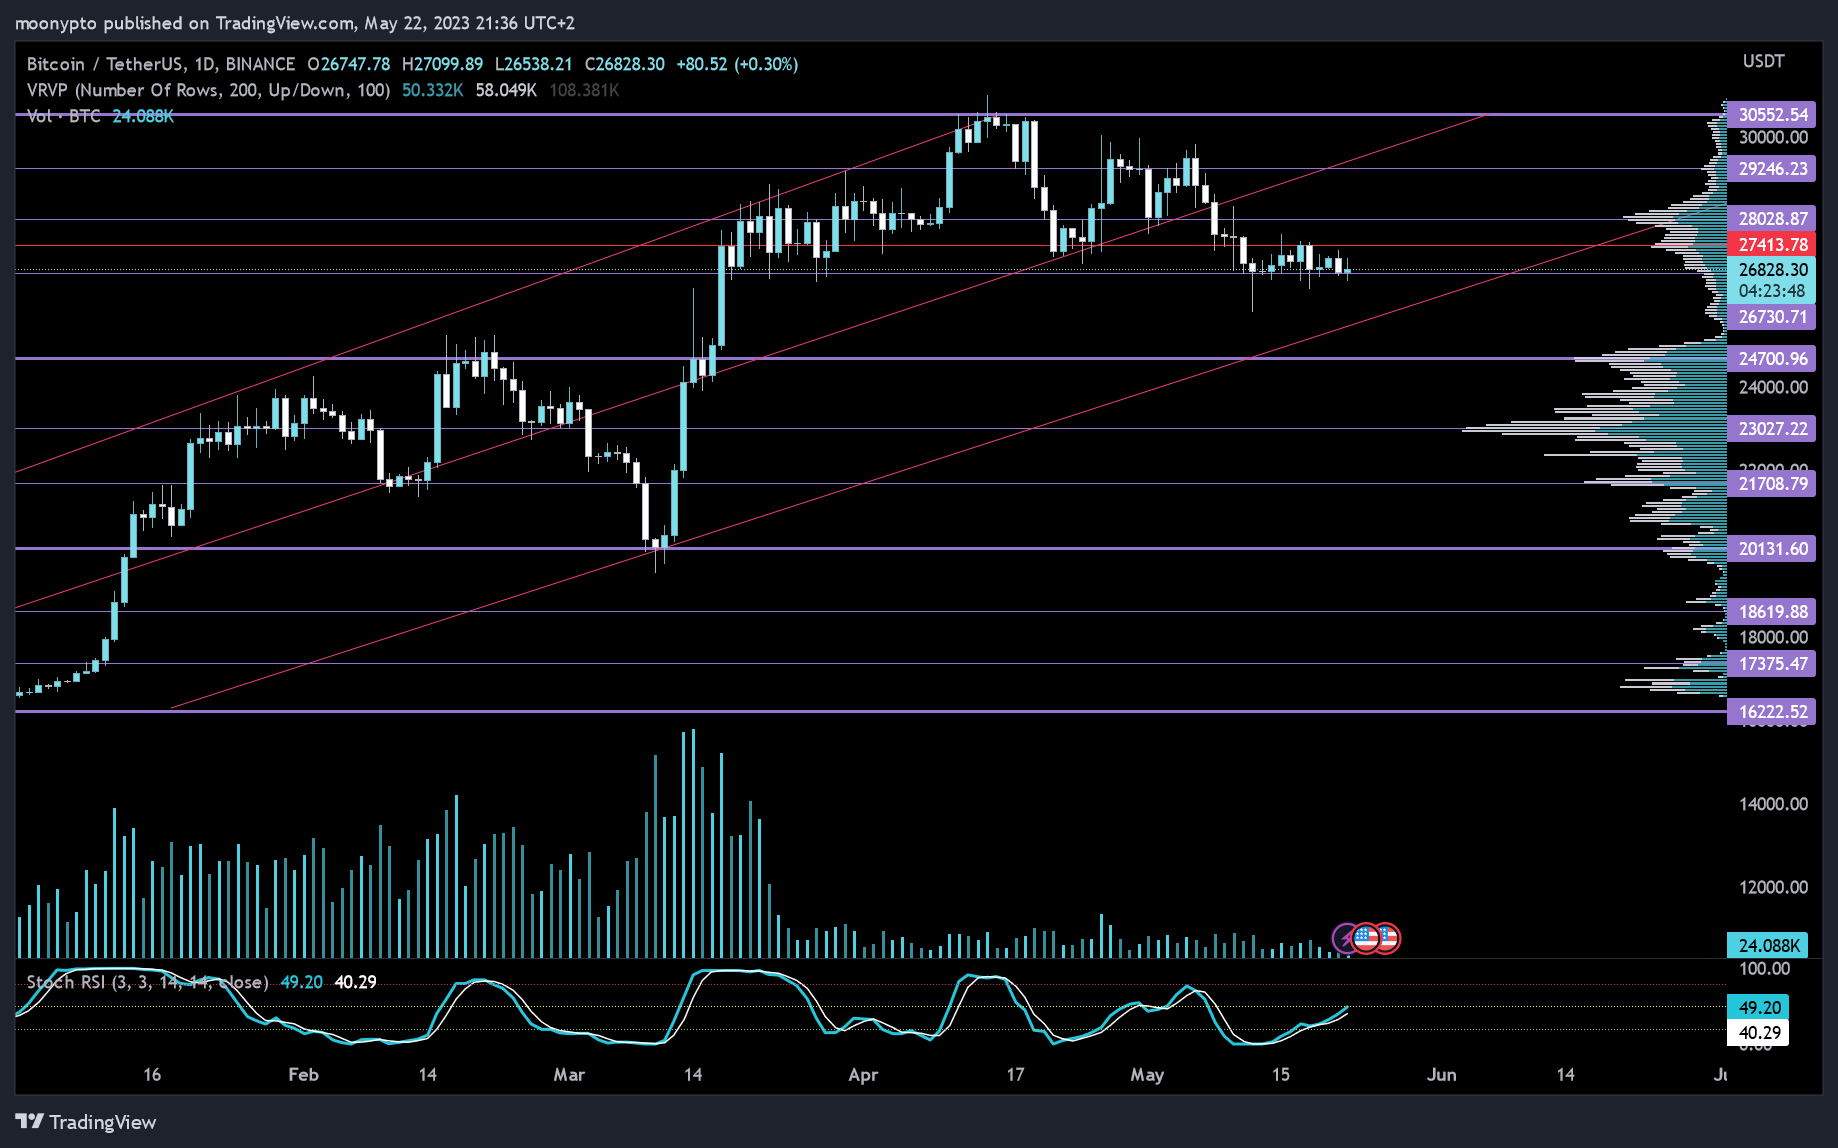The image size is (1838, 1148).
Task: Click the O26747.78 open price value
Action: [348, 64]
